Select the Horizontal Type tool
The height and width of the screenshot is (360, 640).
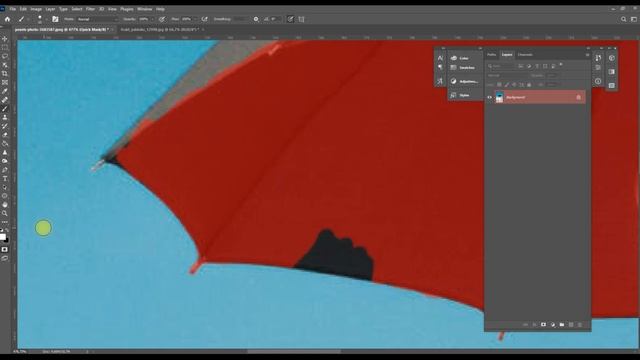(x=5, y=178)
